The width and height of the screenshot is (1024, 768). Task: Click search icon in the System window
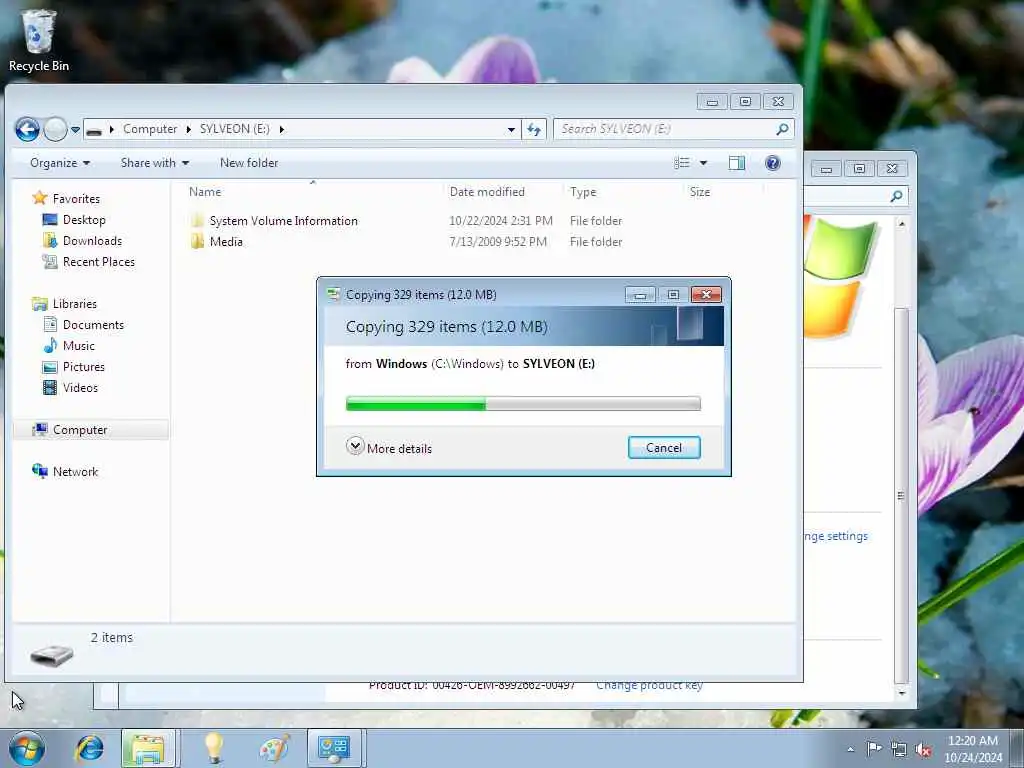896,196
